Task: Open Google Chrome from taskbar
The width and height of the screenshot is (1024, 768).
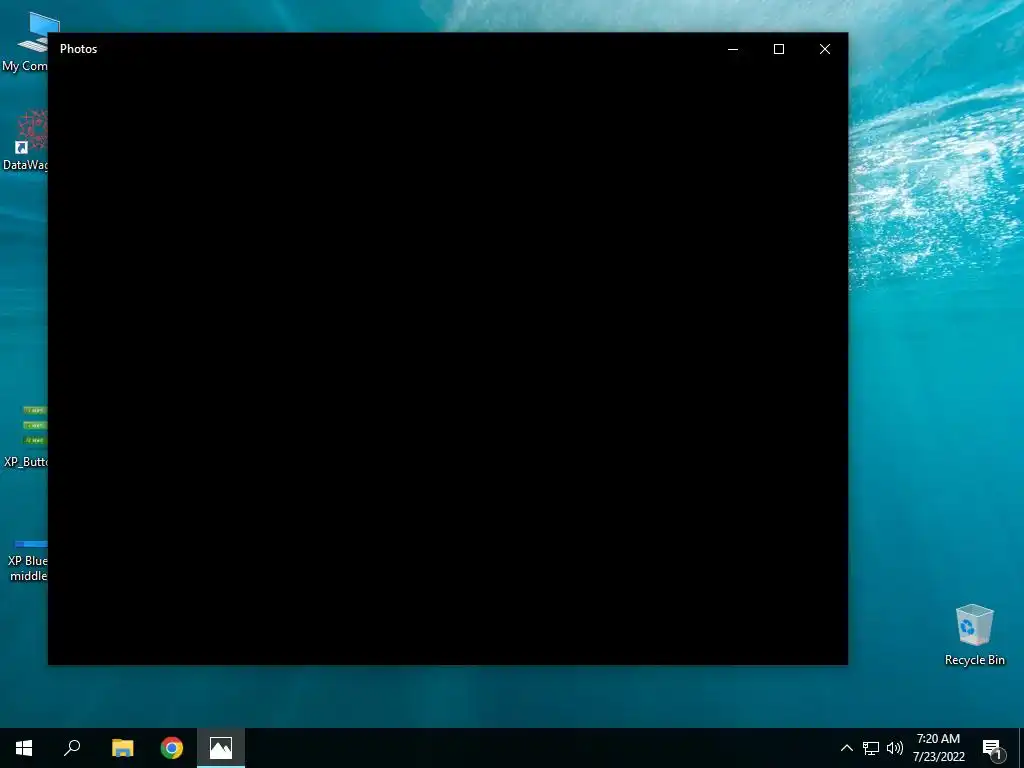Action: [x=172, y=748]
